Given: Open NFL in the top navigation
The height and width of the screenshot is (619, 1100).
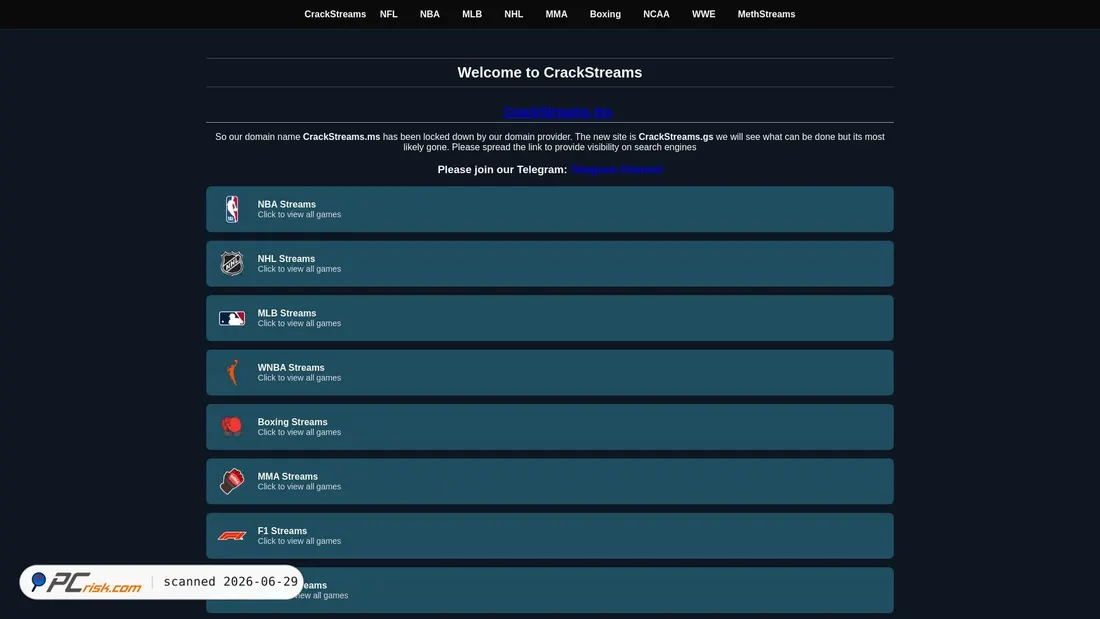Looking at the screenshot, I should tap(389, 14).
